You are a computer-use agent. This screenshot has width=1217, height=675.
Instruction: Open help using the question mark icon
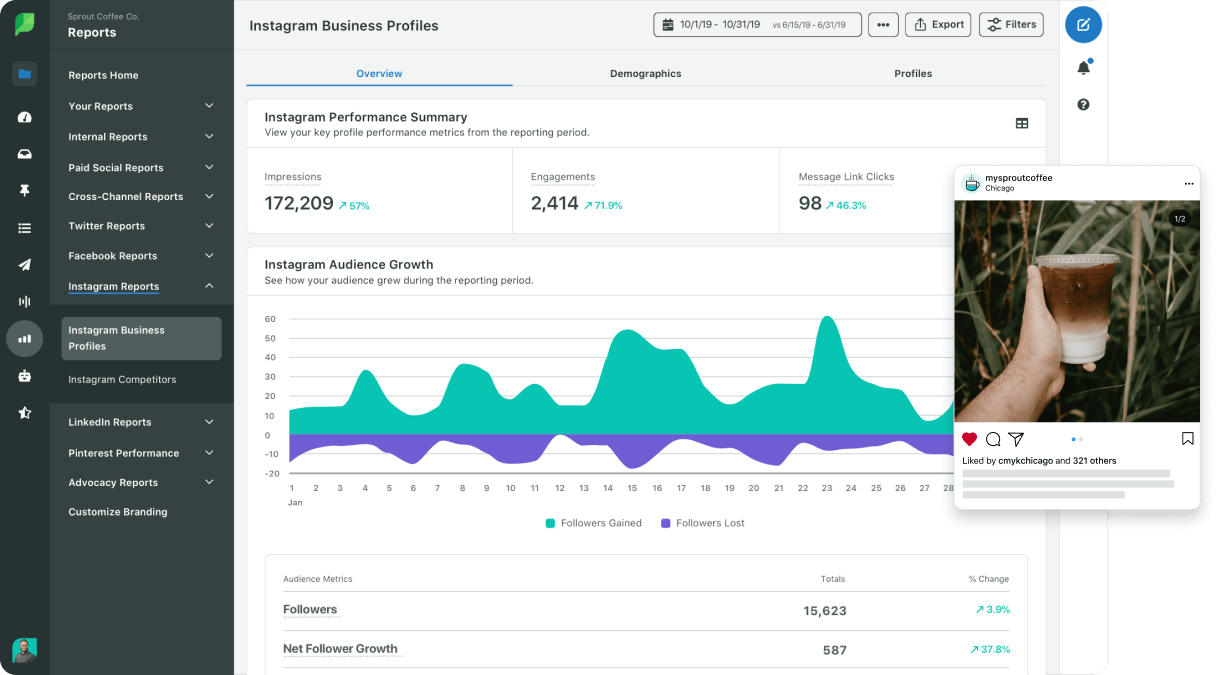(1083, 103)
